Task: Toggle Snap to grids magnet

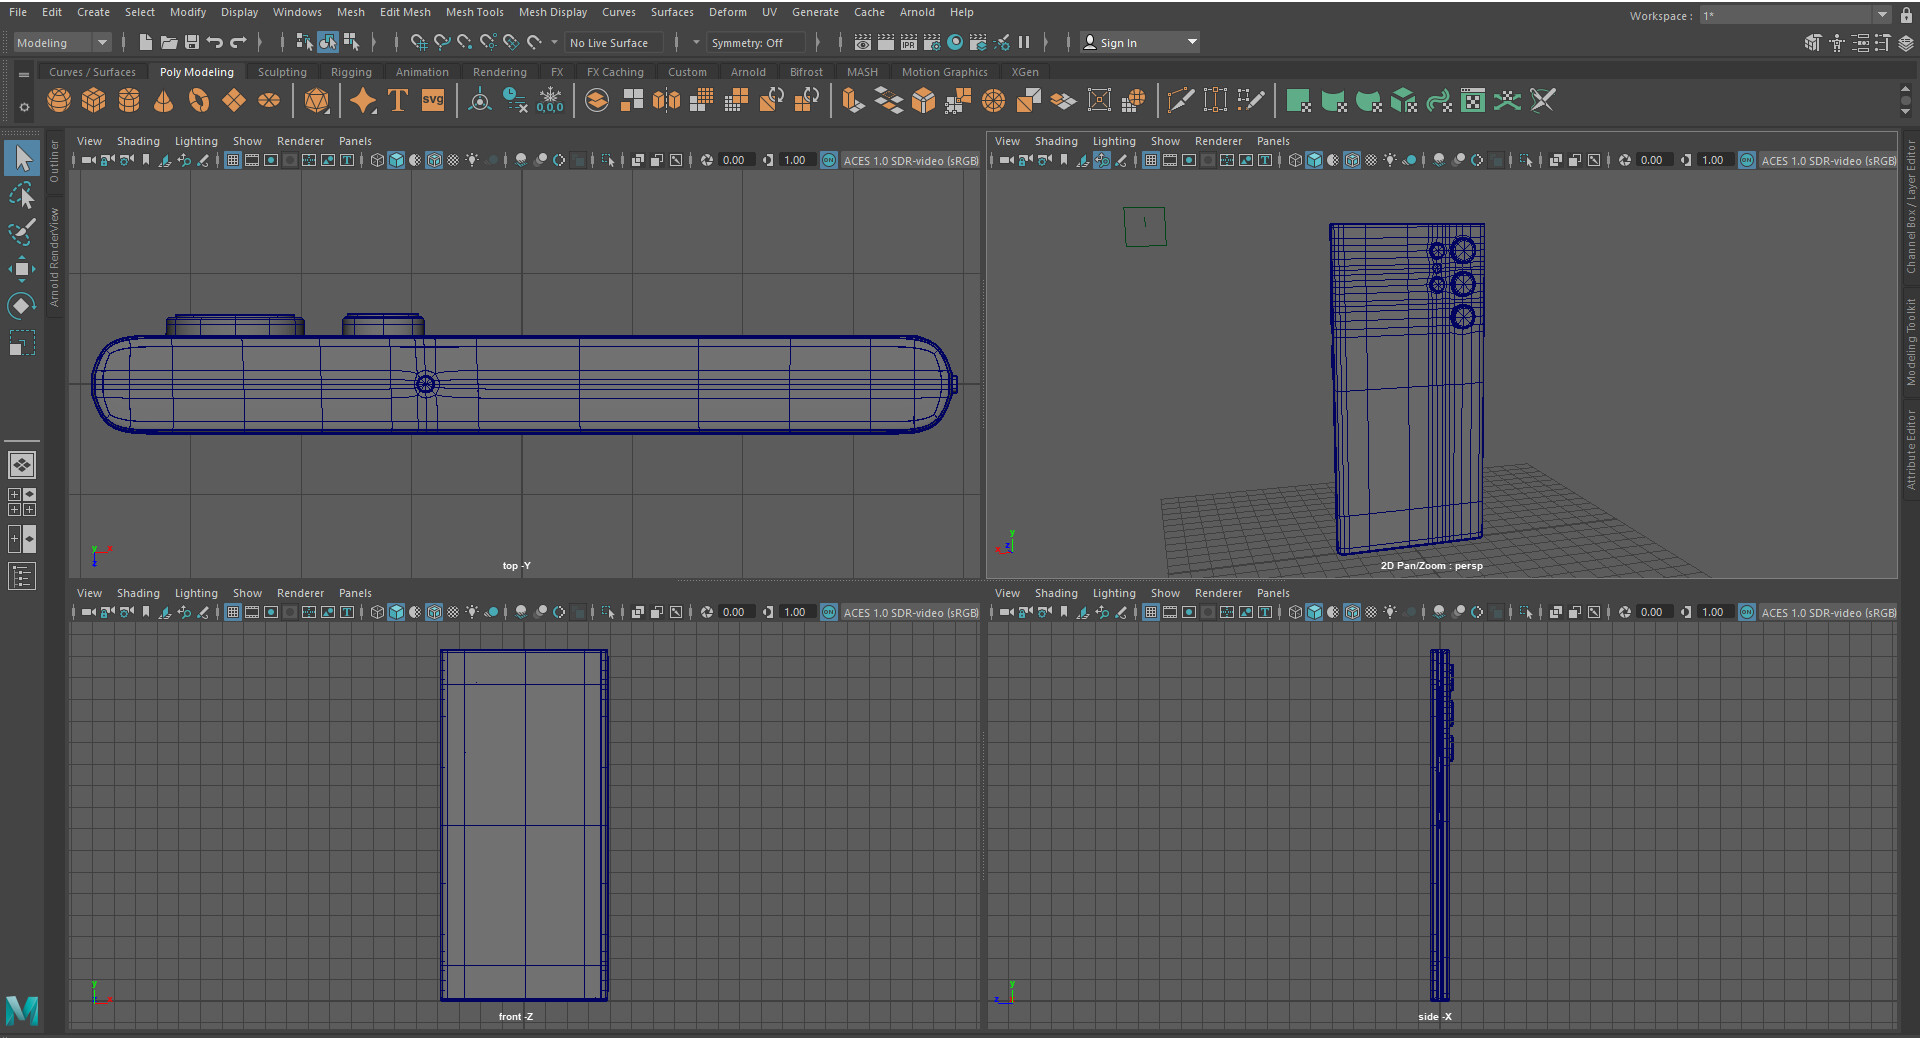Action: click(419, 42)
